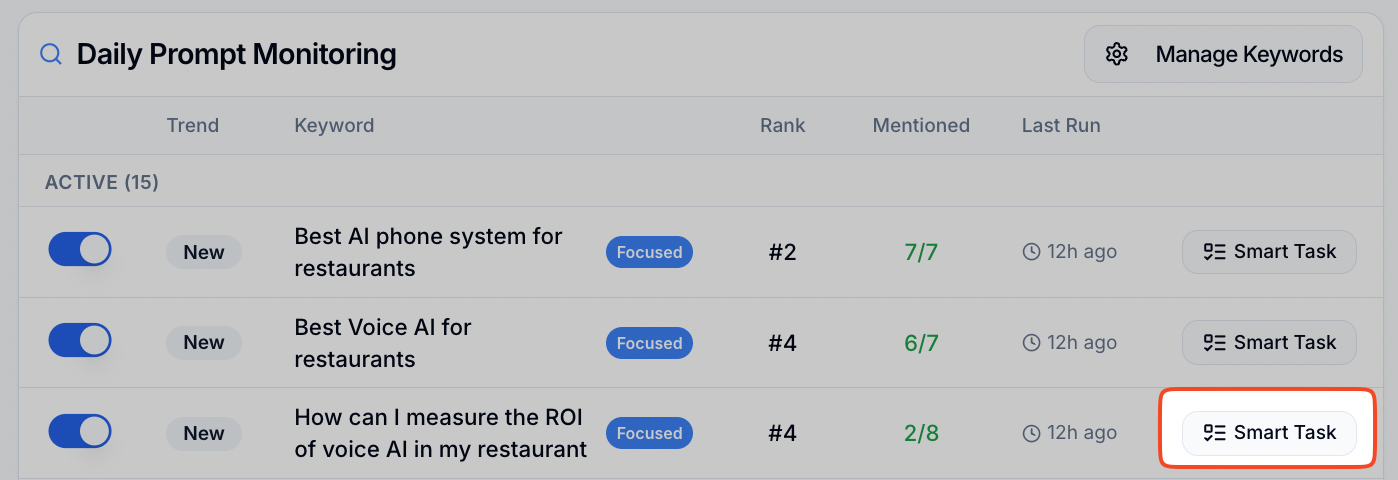Click the search magnifier icon beside the title
The image size is (1398, 480).
(51, 54)
